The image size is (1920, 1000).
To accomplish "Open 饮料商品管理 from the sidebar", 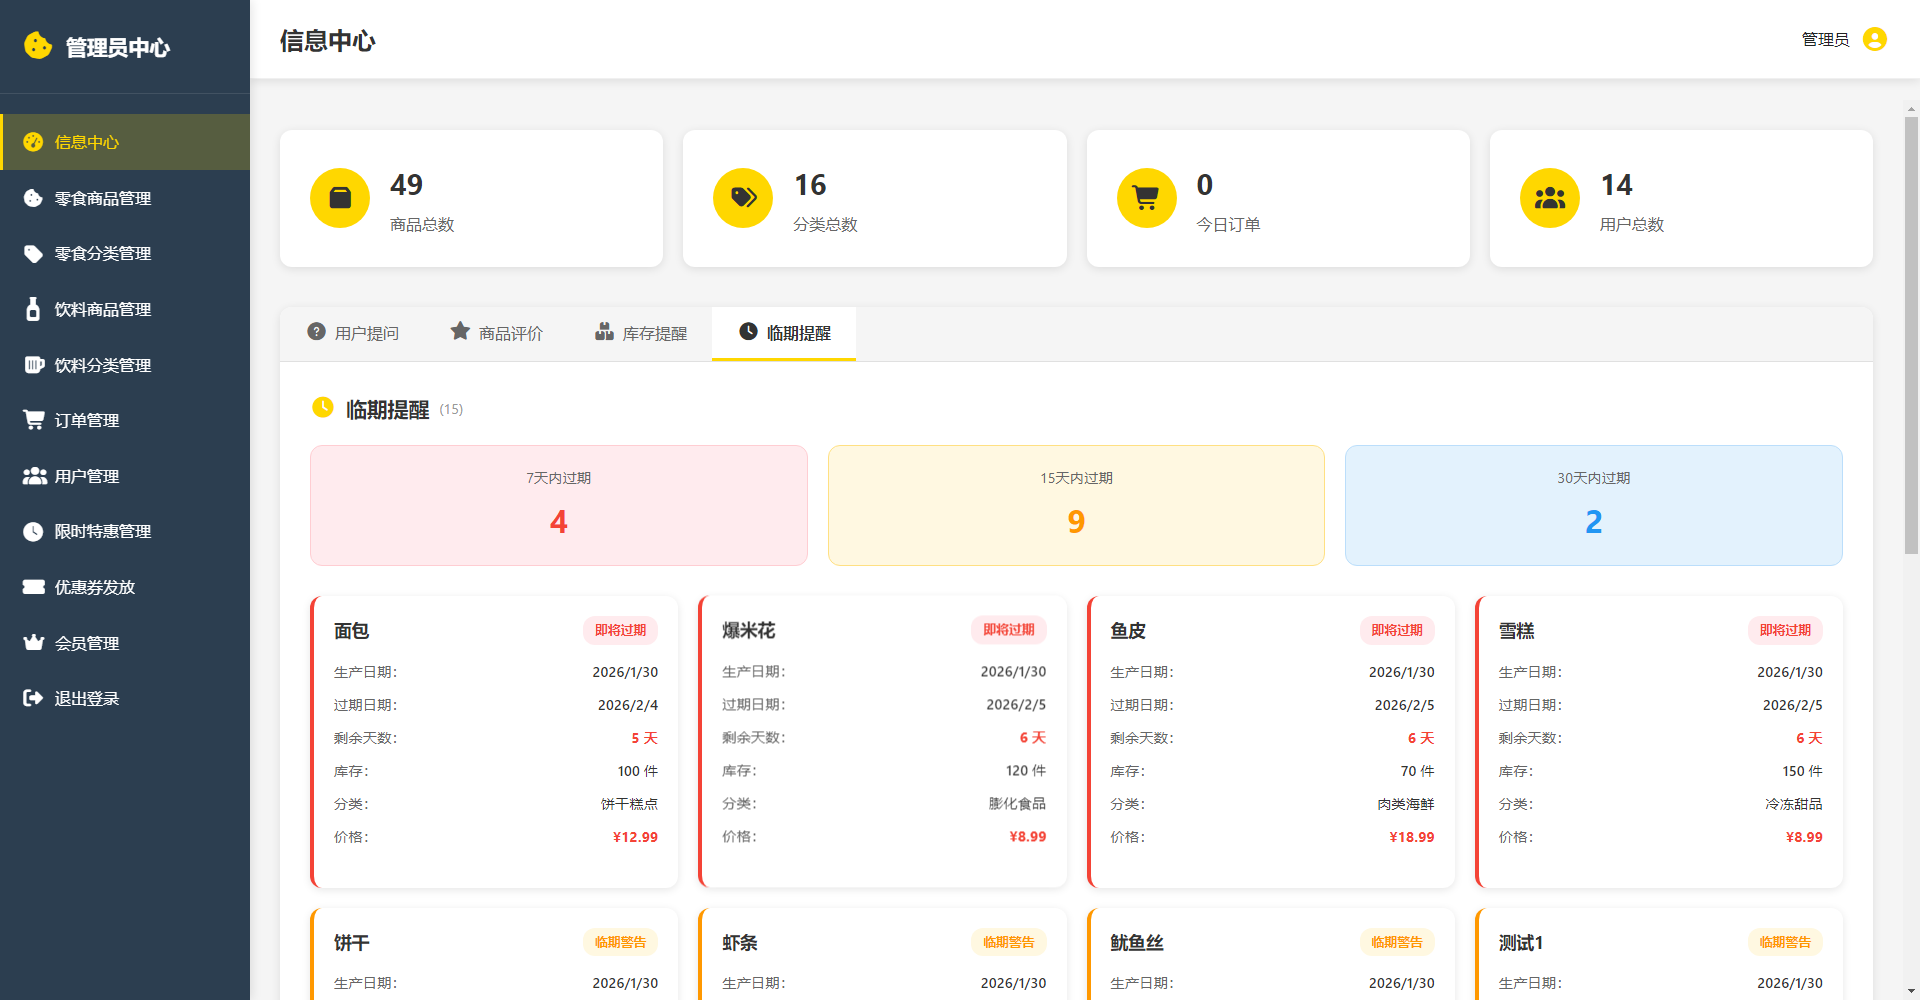I will click(x=102, y=310).
